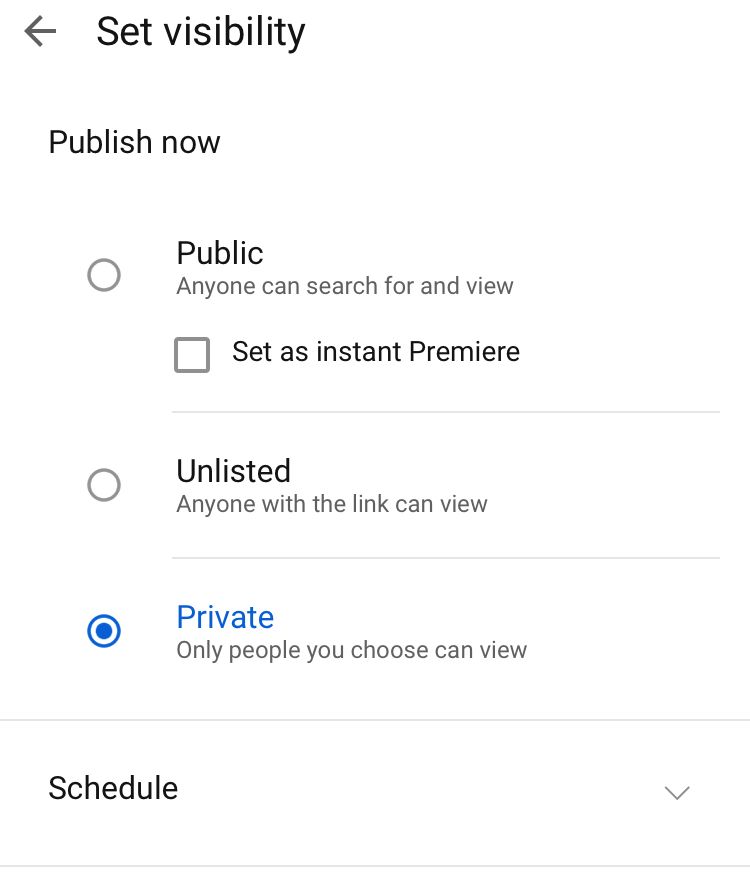Image resolution: width=750 pixels, height=873 pixels.
Task: Click "Anyone can search for and view" description
Action: (x=345, y=287)
